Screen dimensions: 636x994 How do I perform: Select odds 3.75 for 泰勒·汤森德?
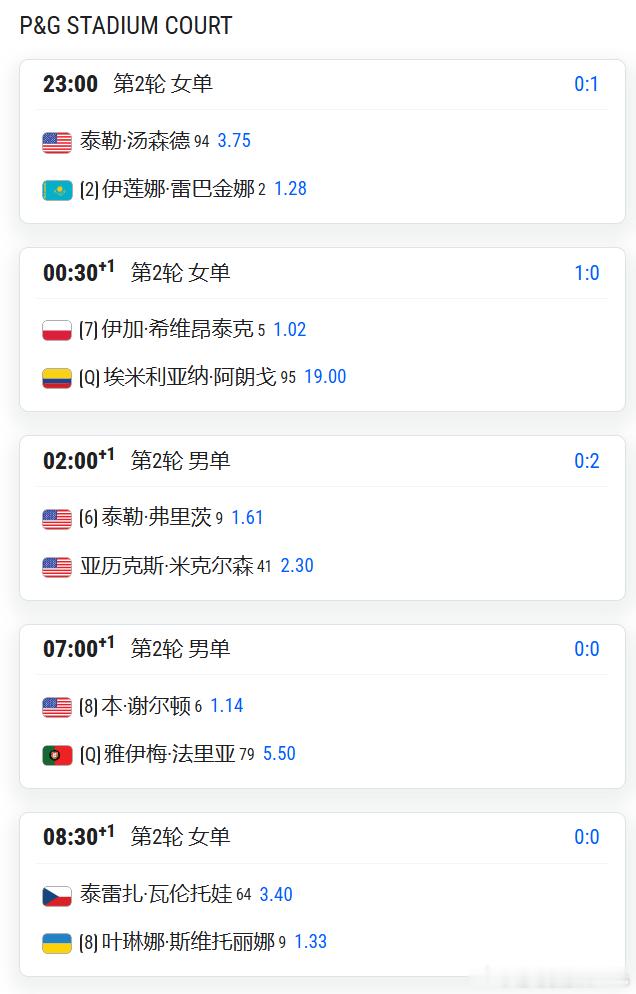[234, 141]
